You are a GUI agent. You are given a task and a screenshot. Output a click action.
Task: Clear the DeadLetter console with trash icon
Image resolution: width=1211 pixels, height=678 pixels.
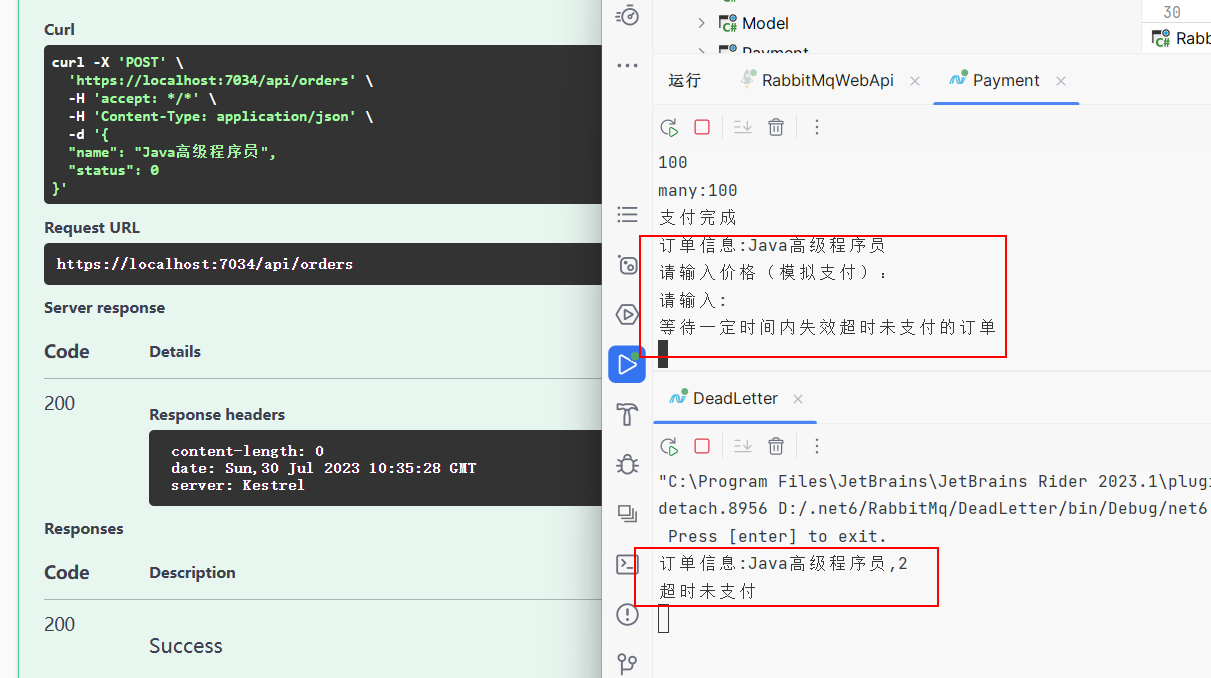pyautogui.click(x=776, y=446)
